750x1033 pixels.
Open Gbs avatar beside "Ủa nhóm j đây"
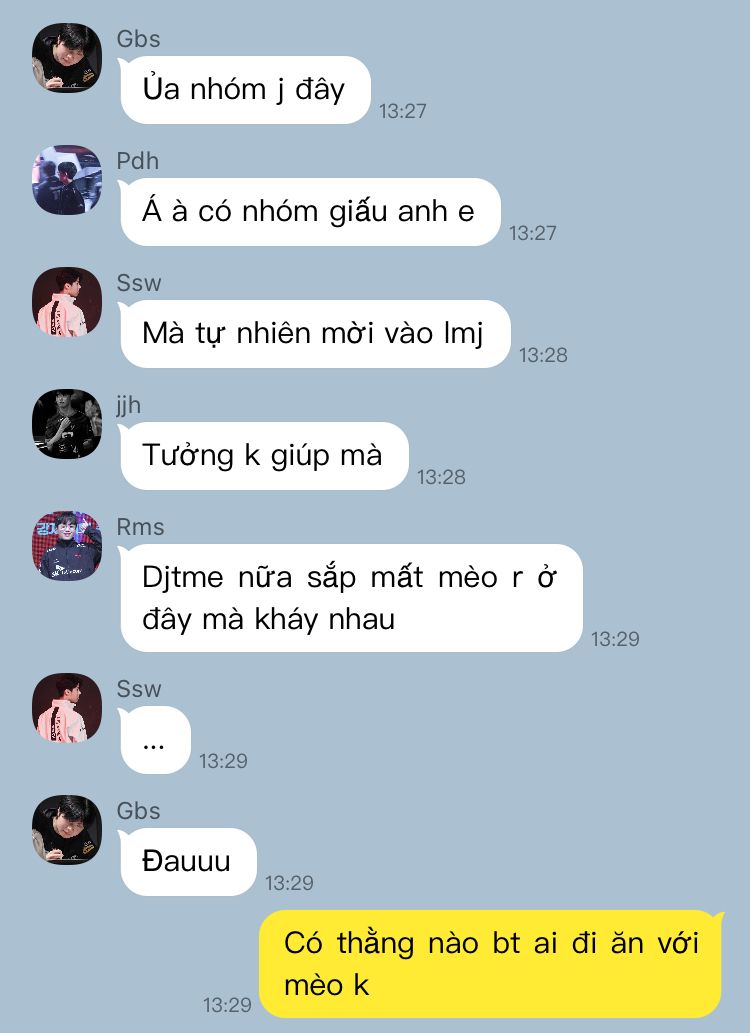[x=67, y=58]
